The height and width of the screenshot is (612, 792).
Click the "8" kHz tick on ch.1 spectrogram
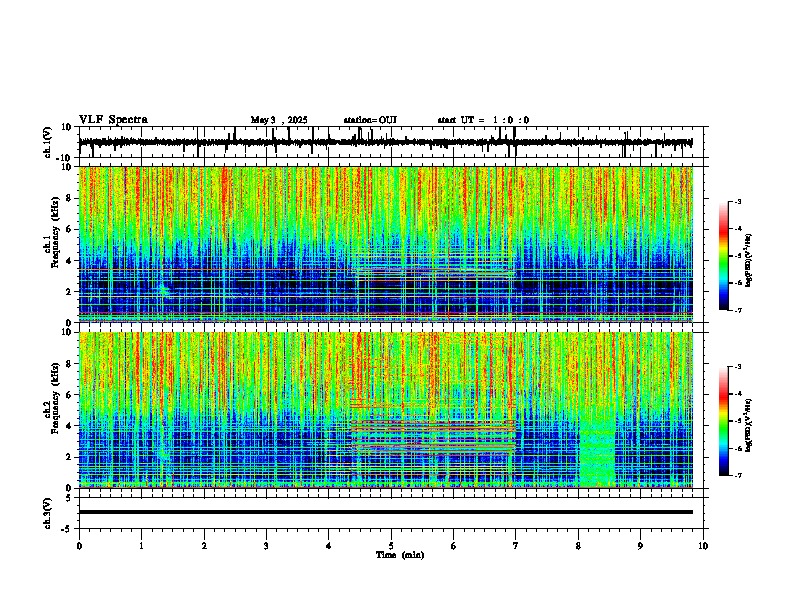70,198
